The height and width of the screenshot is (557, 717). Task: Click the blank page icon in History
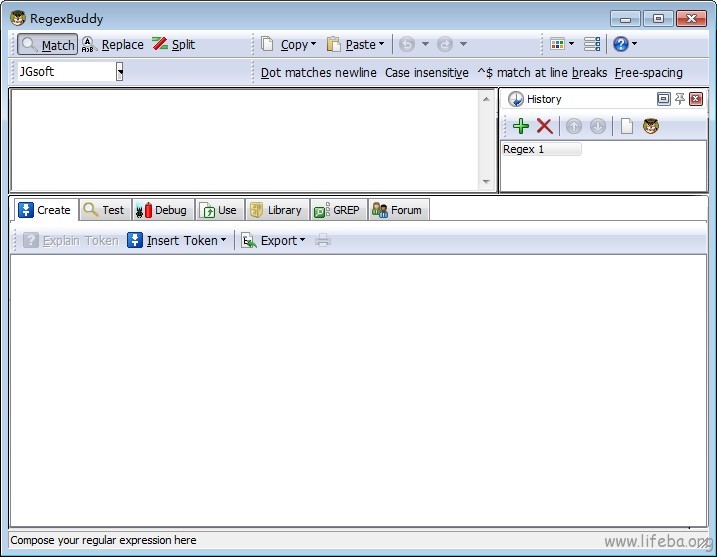(627, 126)
